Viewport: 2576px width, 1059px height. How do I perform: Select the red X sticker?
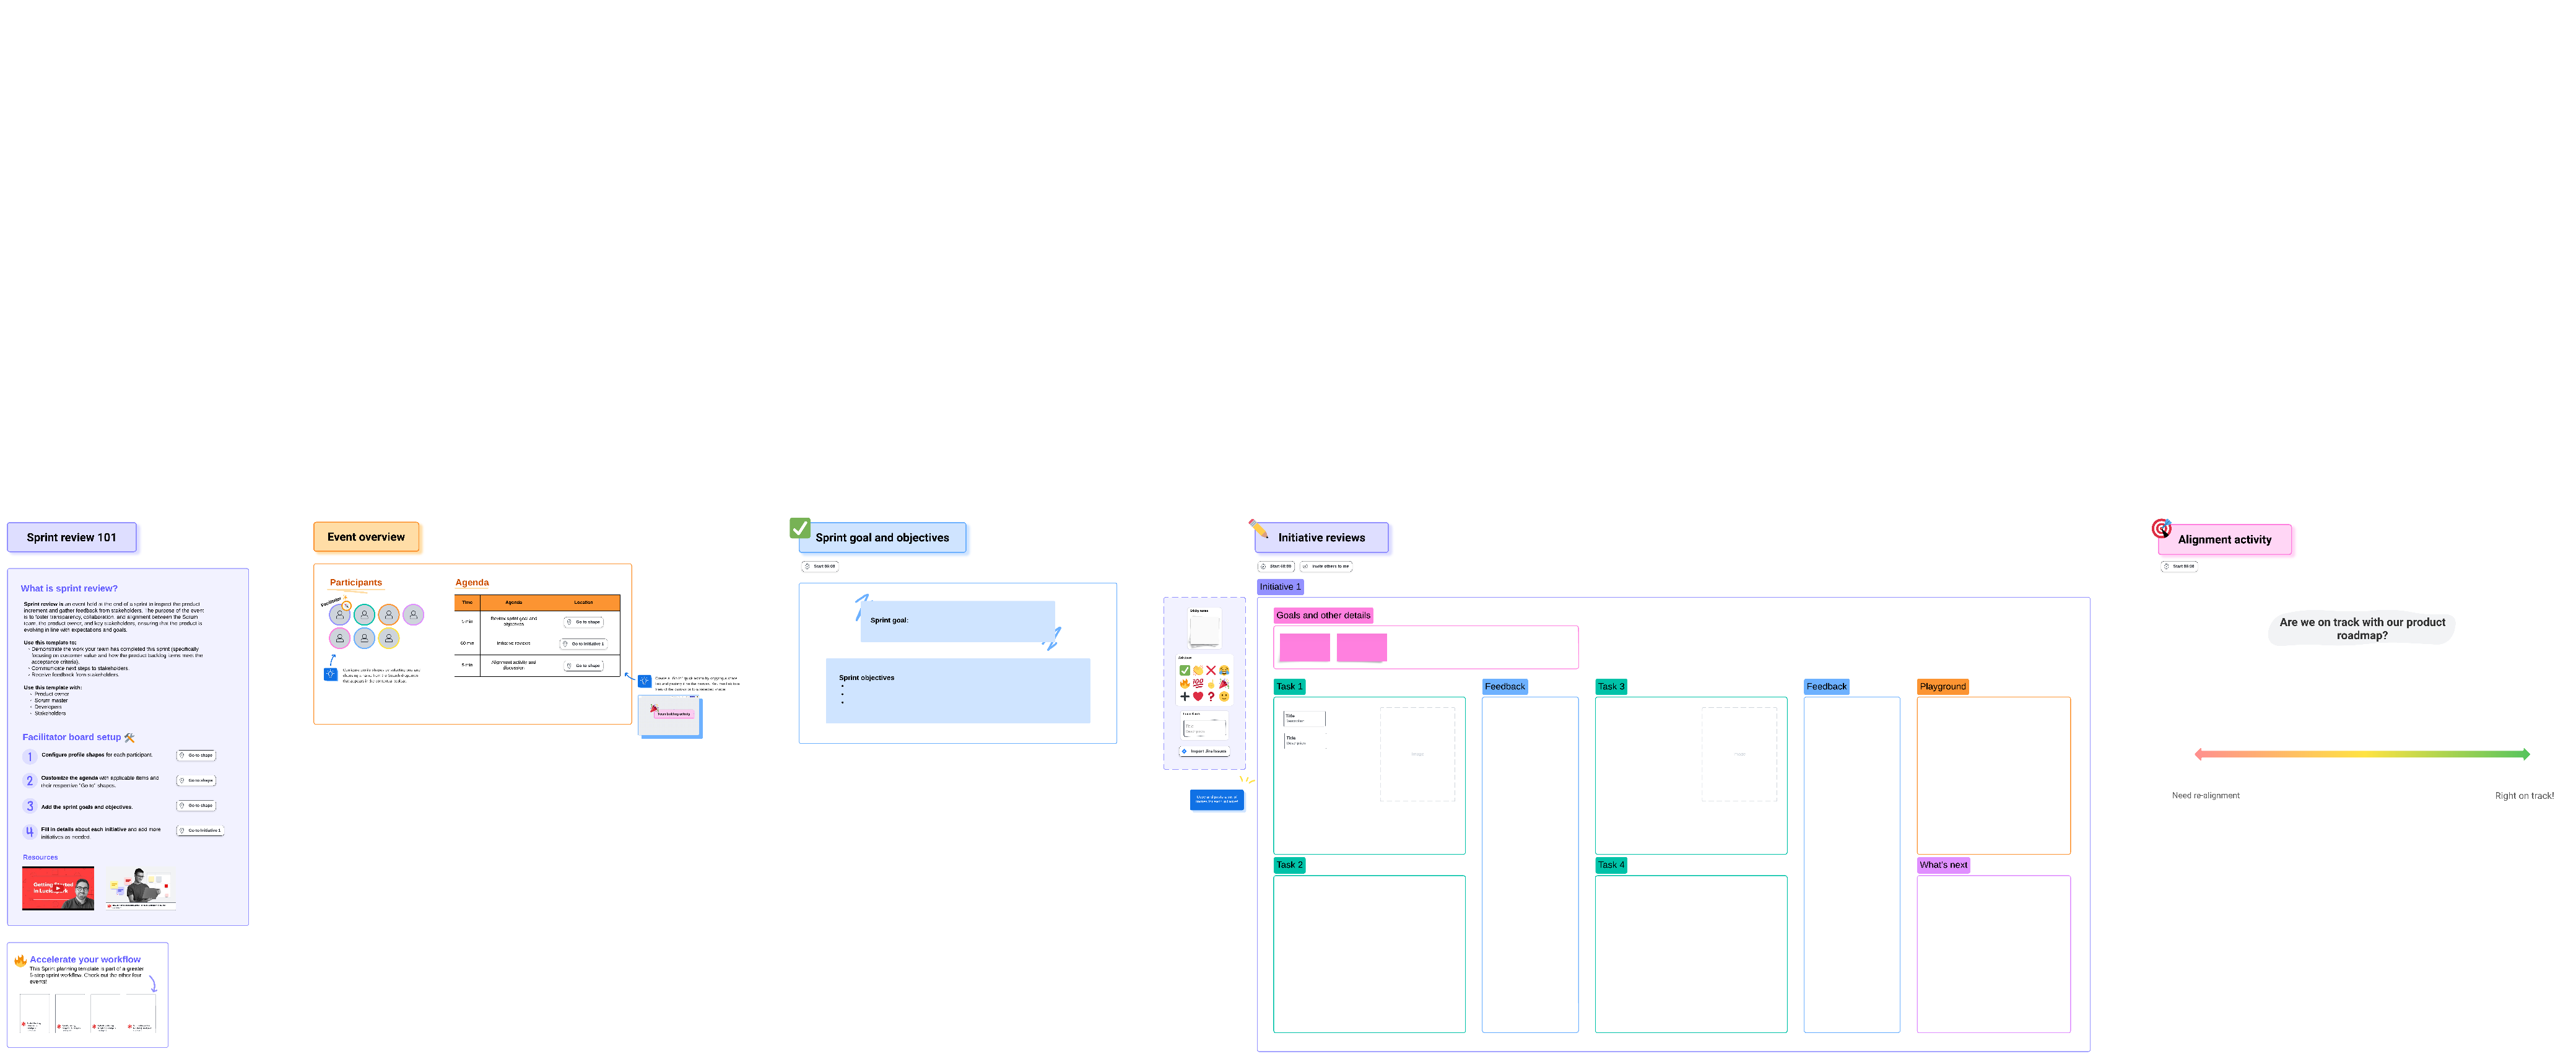point(1211,671)
